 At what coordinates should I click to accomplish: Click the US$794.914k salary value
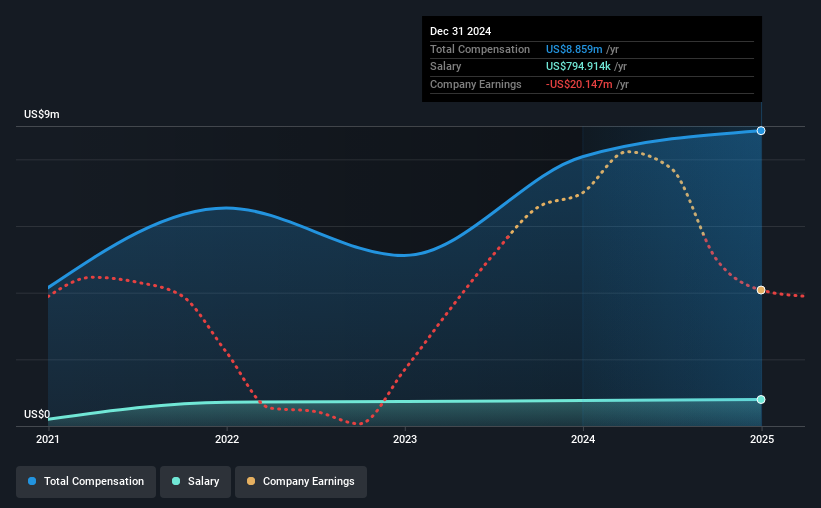[x=578, y=67]
